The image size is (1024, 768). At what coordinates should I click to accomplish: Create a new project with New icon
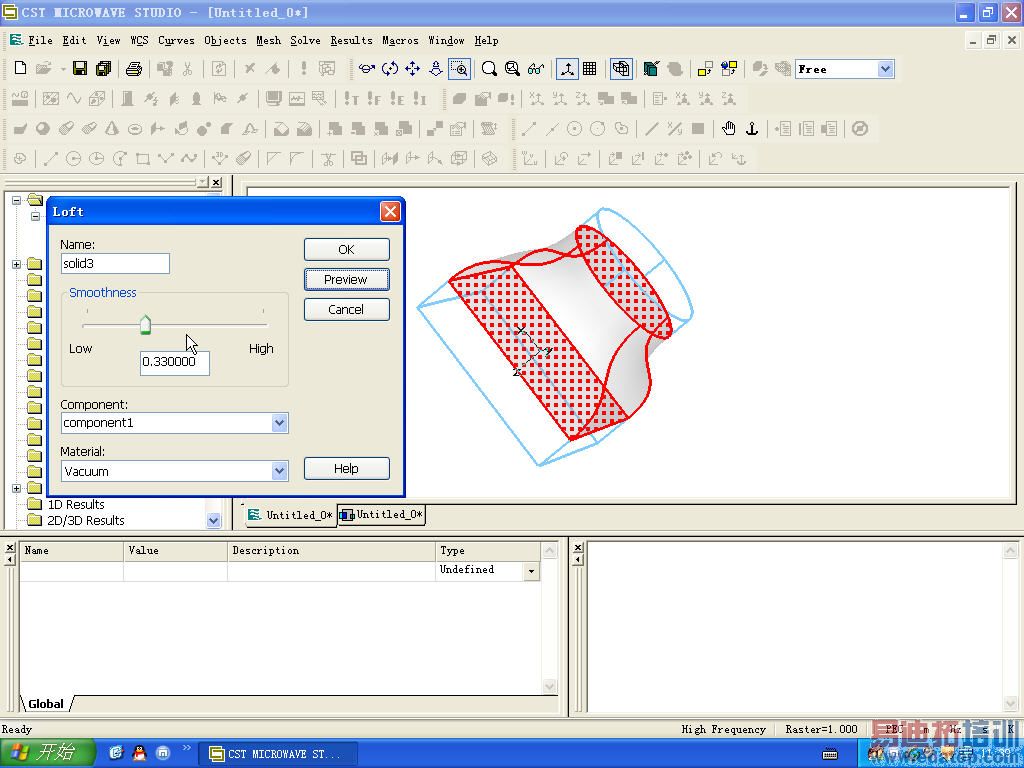click(20, 69)
